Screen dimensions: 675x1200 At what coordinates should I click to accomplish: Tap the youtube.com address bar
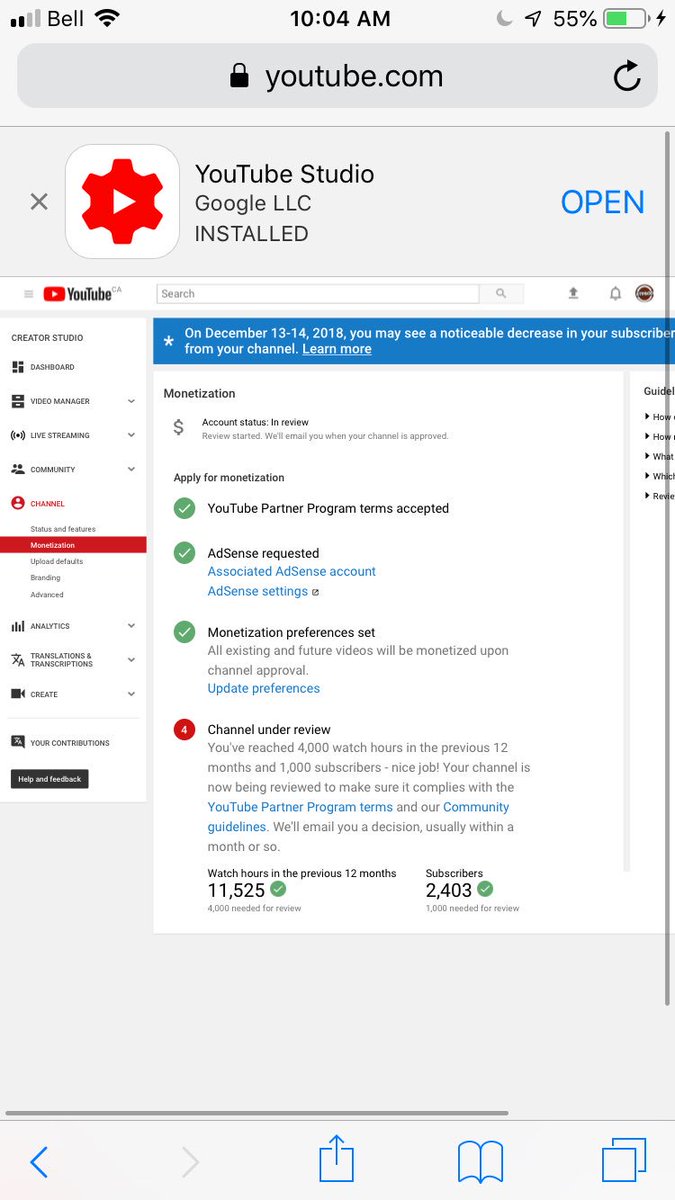[x=337, y=76]
